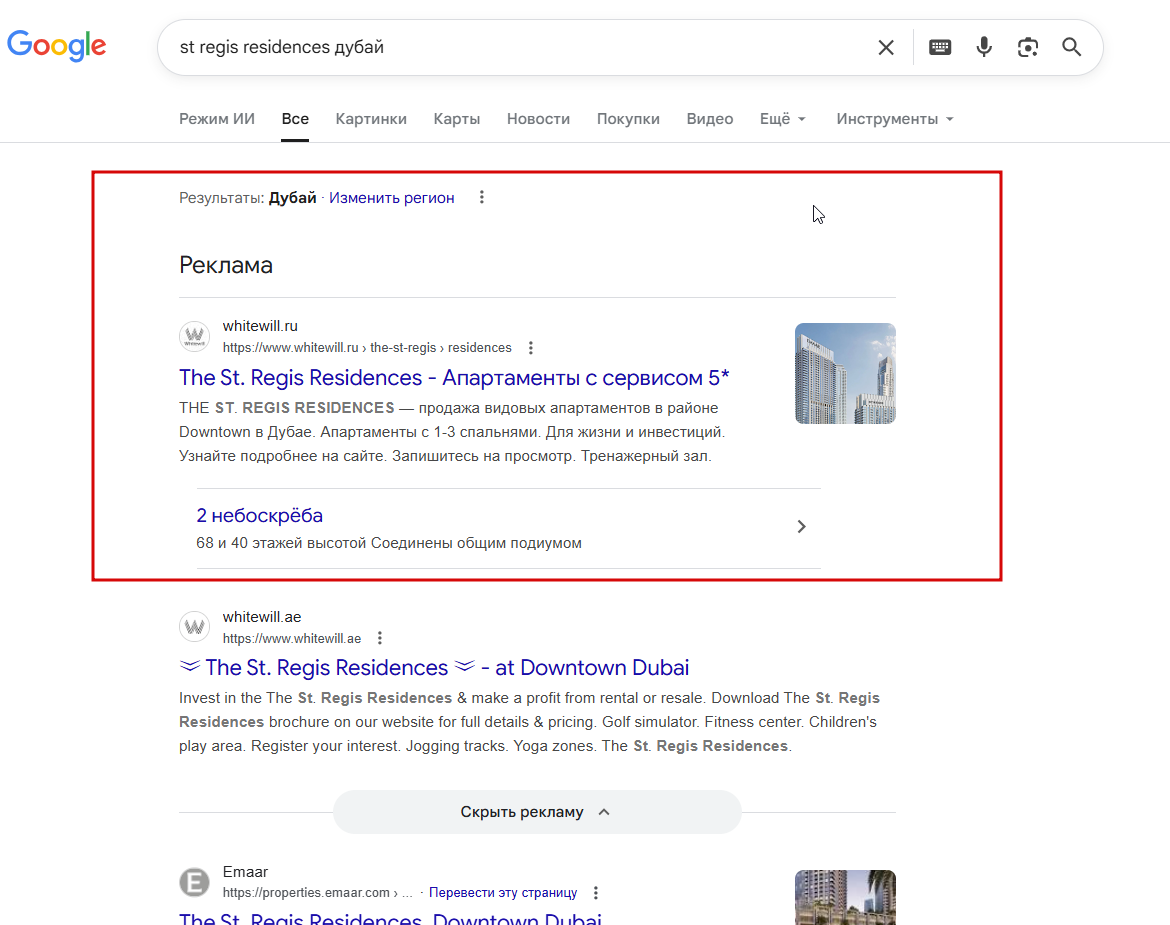Click the chevron on 2 небоскрёба row
The width and height of the screenshot is (1170, 925).
801,527
